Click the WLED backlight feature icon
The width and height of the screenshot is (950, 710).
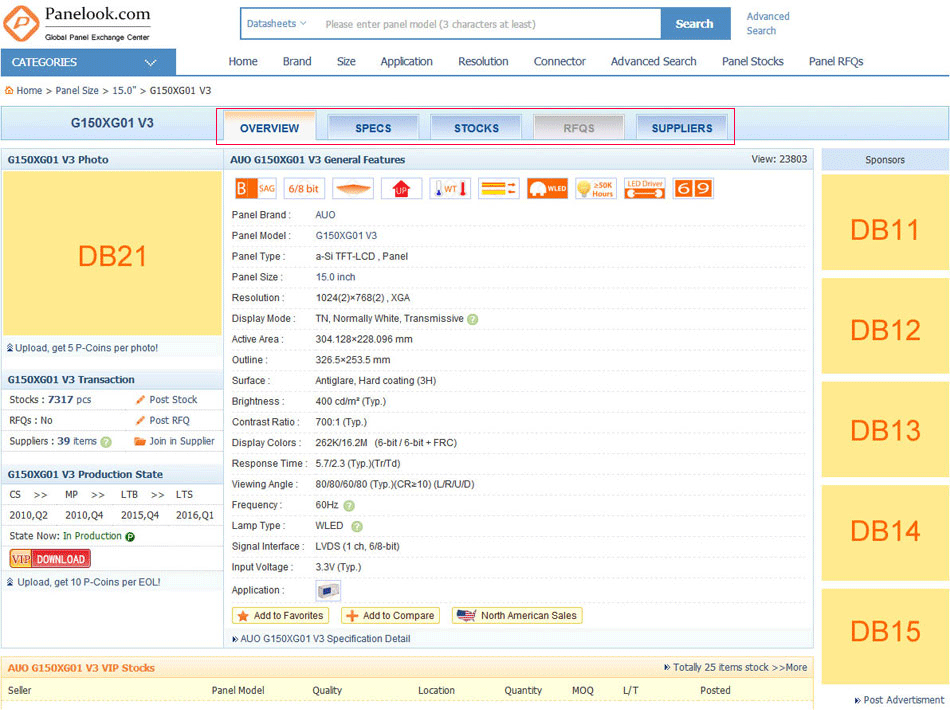click(x=547, y=188)
